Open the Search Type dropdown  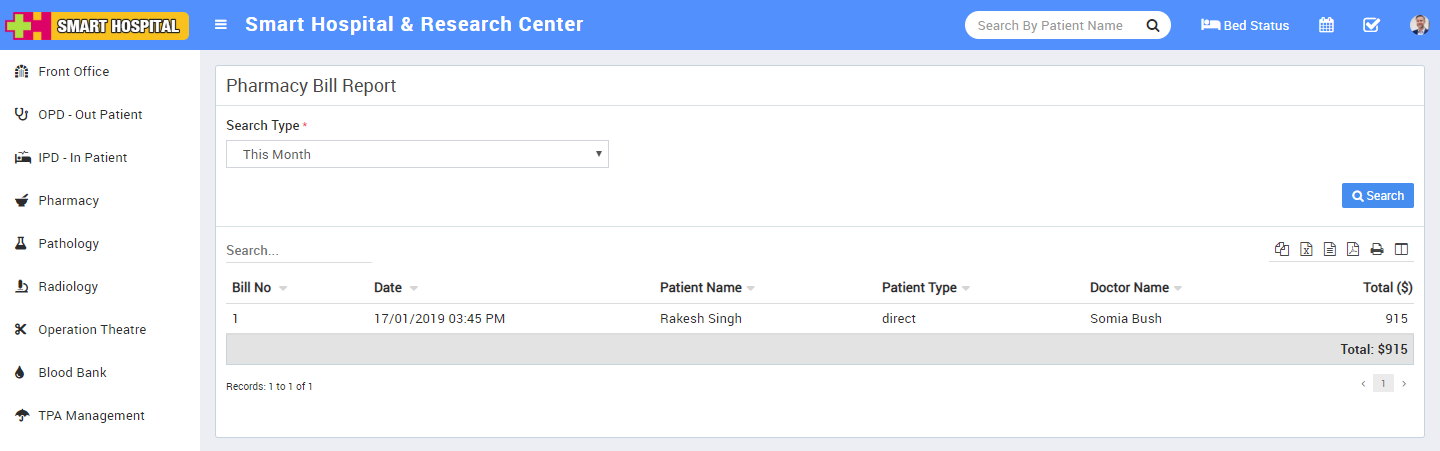(417, 154)
